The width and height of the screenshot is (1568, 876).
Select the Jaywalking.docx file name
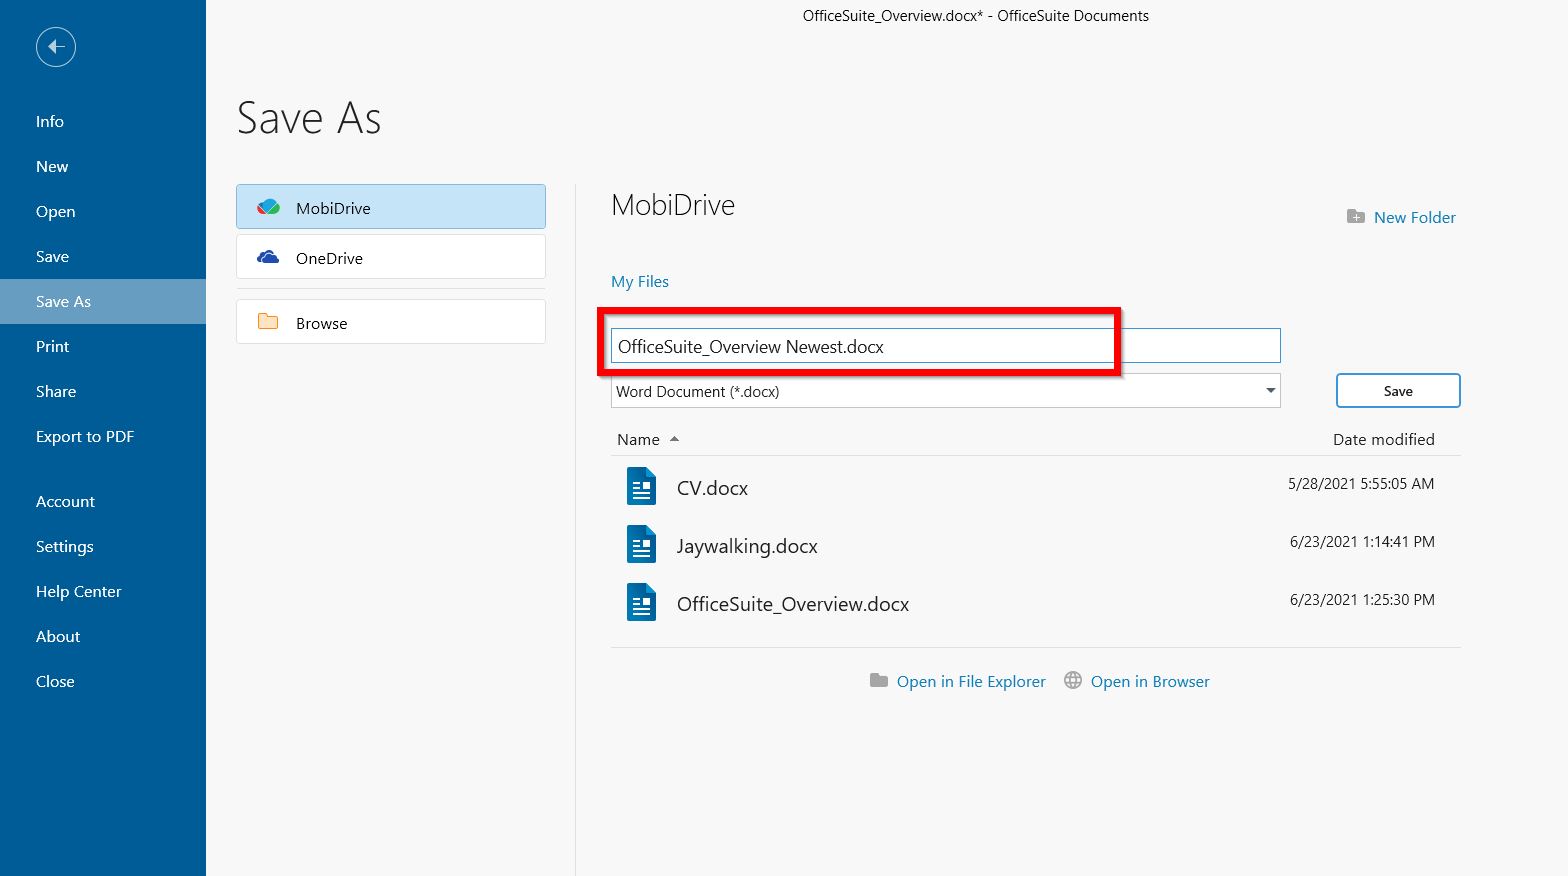[747, 546]
